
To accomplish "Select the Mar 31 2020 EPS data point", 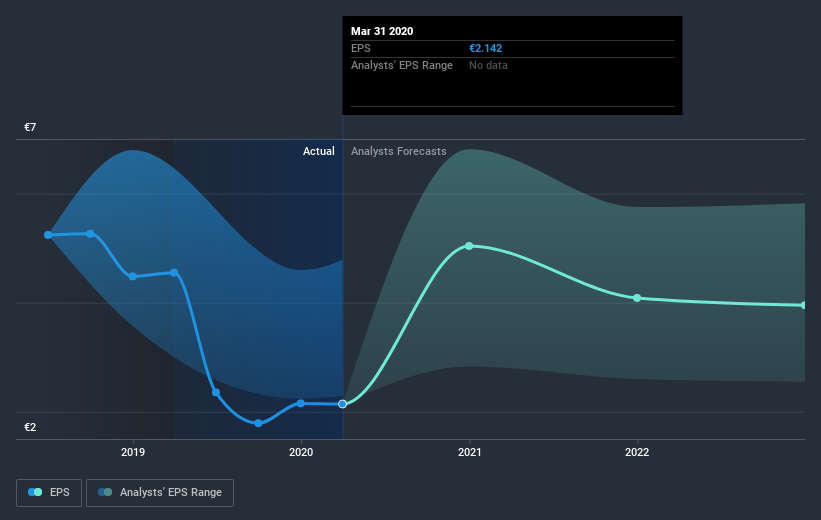I will tap(342, 404).
